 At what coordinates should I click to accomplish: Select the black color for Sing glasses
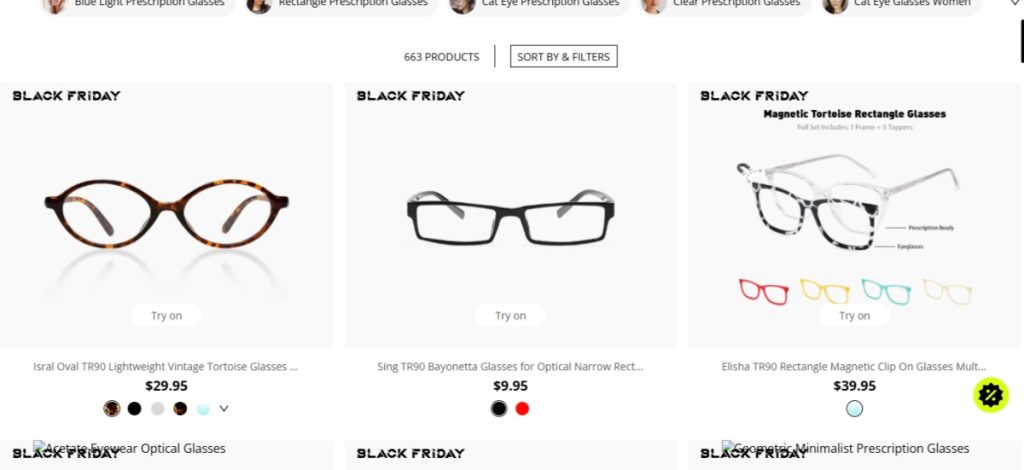(499, 408)
